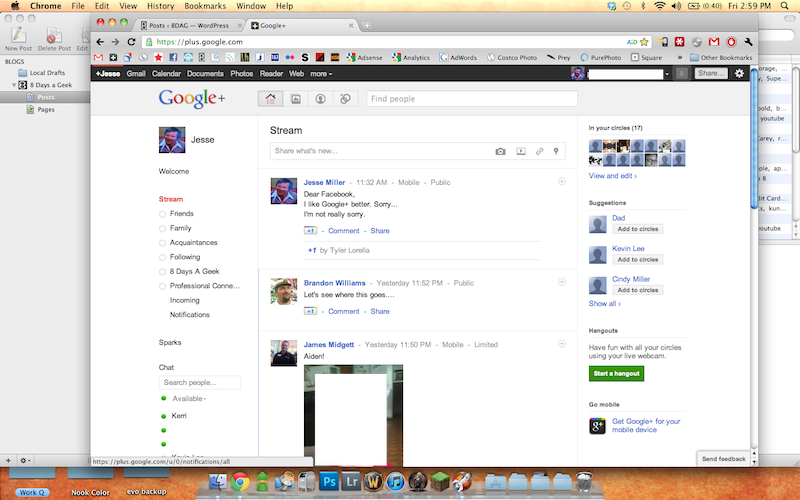Attach a photo using the camera icon
The height and width of the screenshot is (500, 800).
(501, 151)
